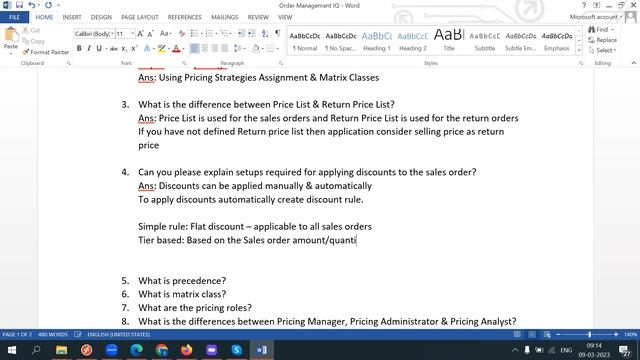640x360 pixels.
Task: Apply red font color
Action: 176,49
